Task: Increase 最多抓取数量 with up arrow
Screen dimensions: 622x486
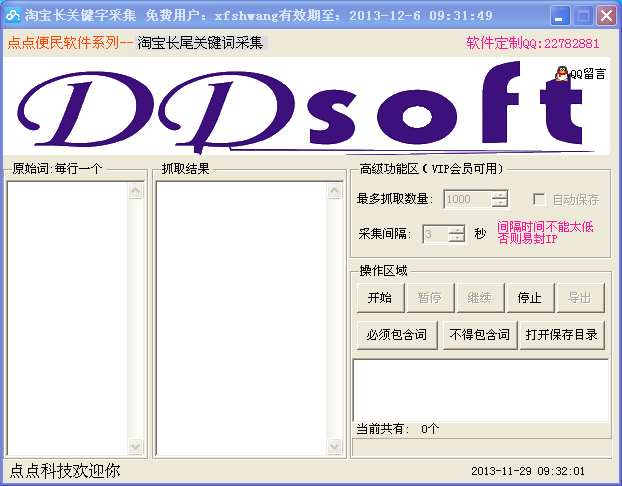Action: (x=500, y=195)
